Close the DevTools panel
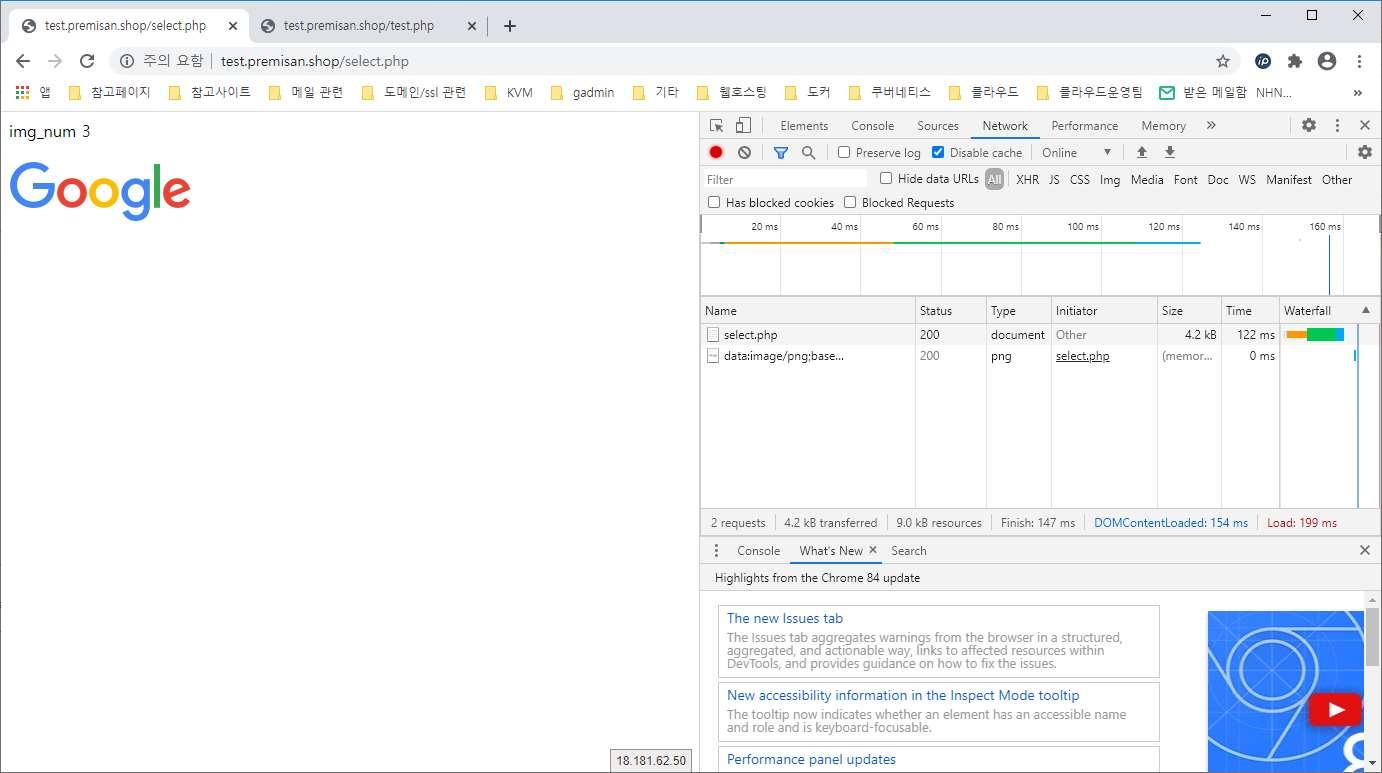1382x773 pixels. [1365, 125]
